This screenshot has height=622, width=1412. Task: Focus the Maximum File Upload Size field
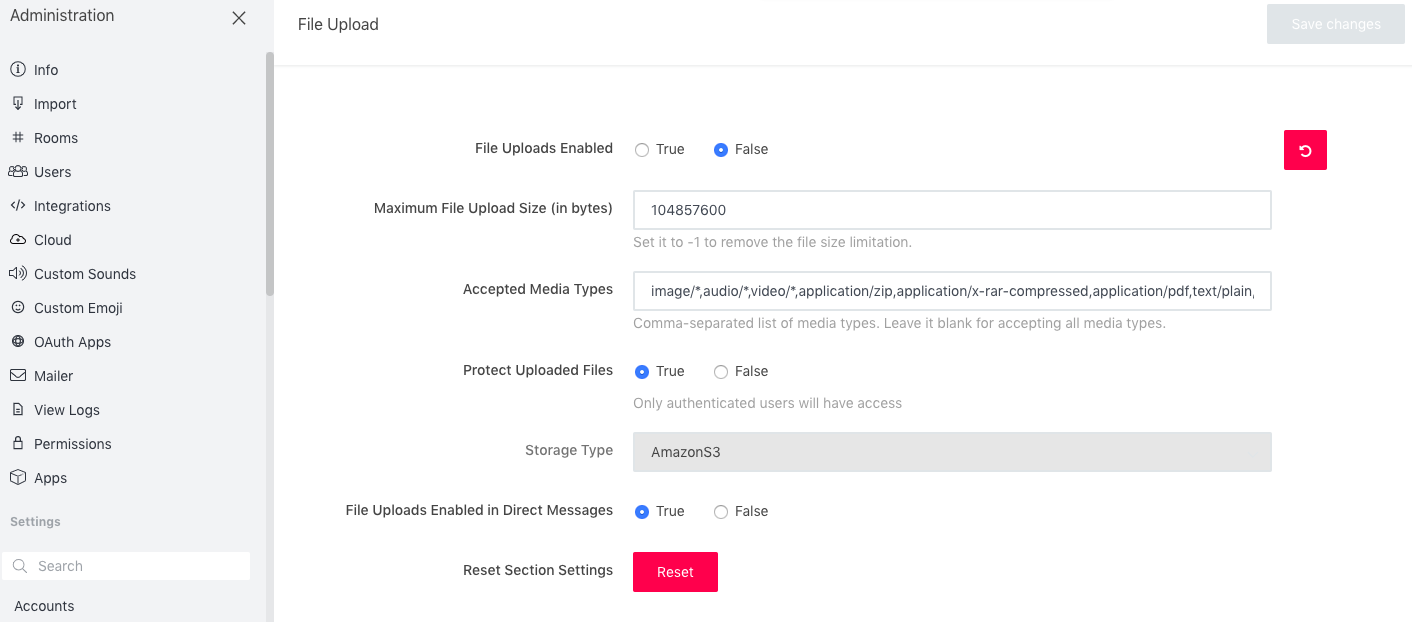tap(952, 210)
